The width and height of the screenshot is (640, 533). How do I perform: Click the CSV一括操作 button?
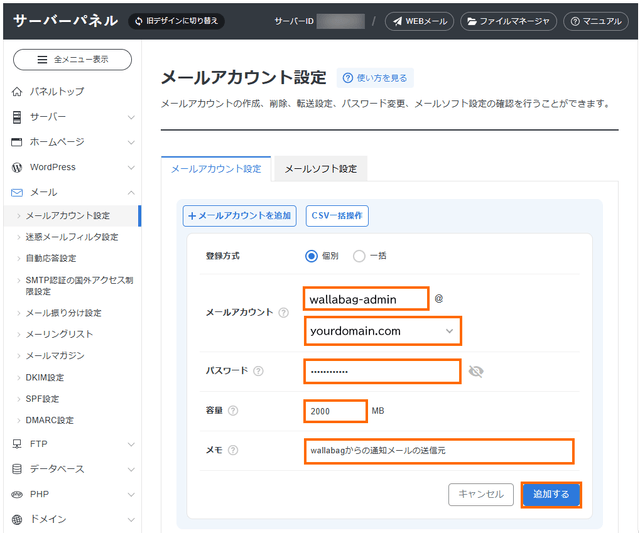(x=337, y=215)
